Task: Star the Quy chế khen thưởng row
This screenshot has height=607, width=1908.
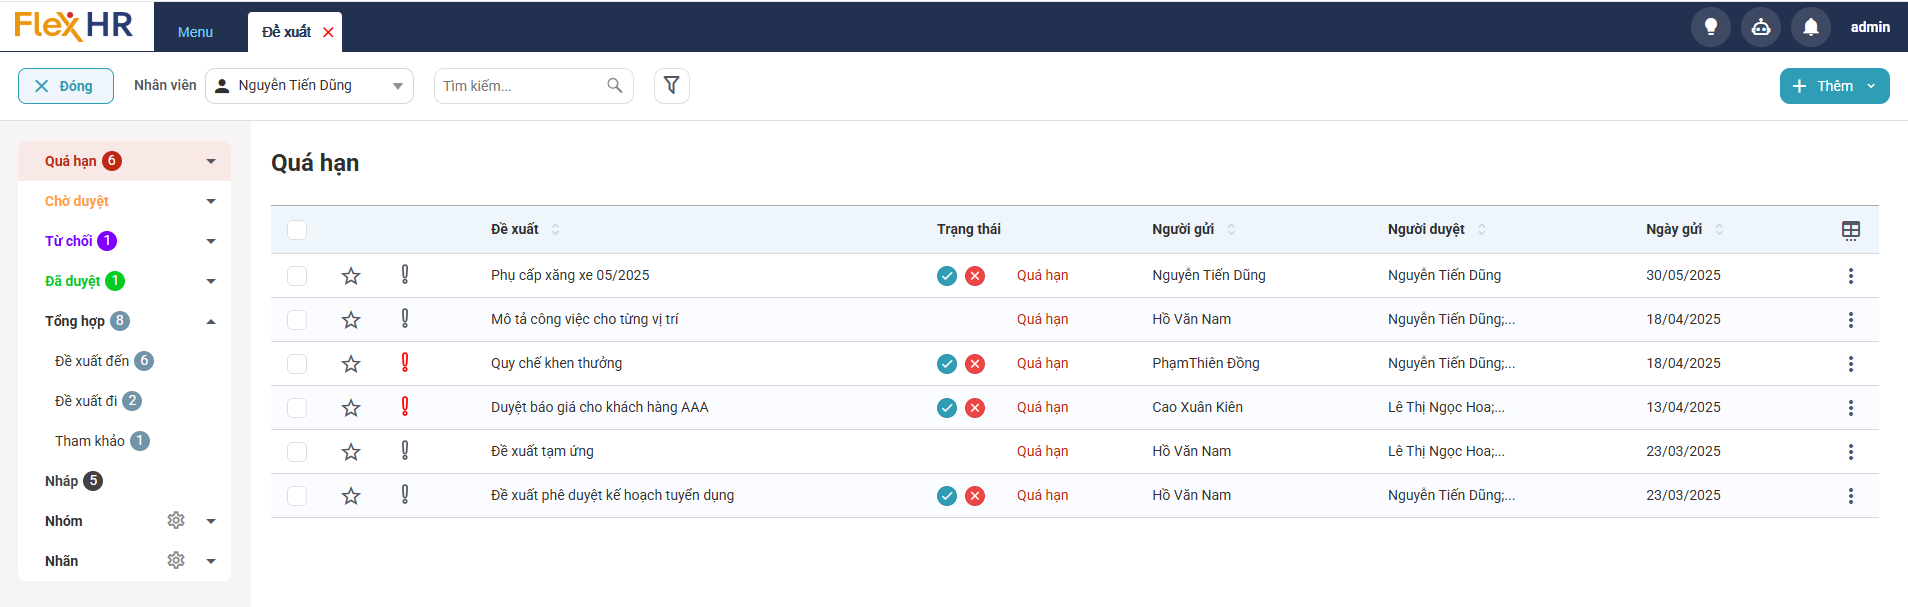Action: pyautogui.click(x=351, y=364)
